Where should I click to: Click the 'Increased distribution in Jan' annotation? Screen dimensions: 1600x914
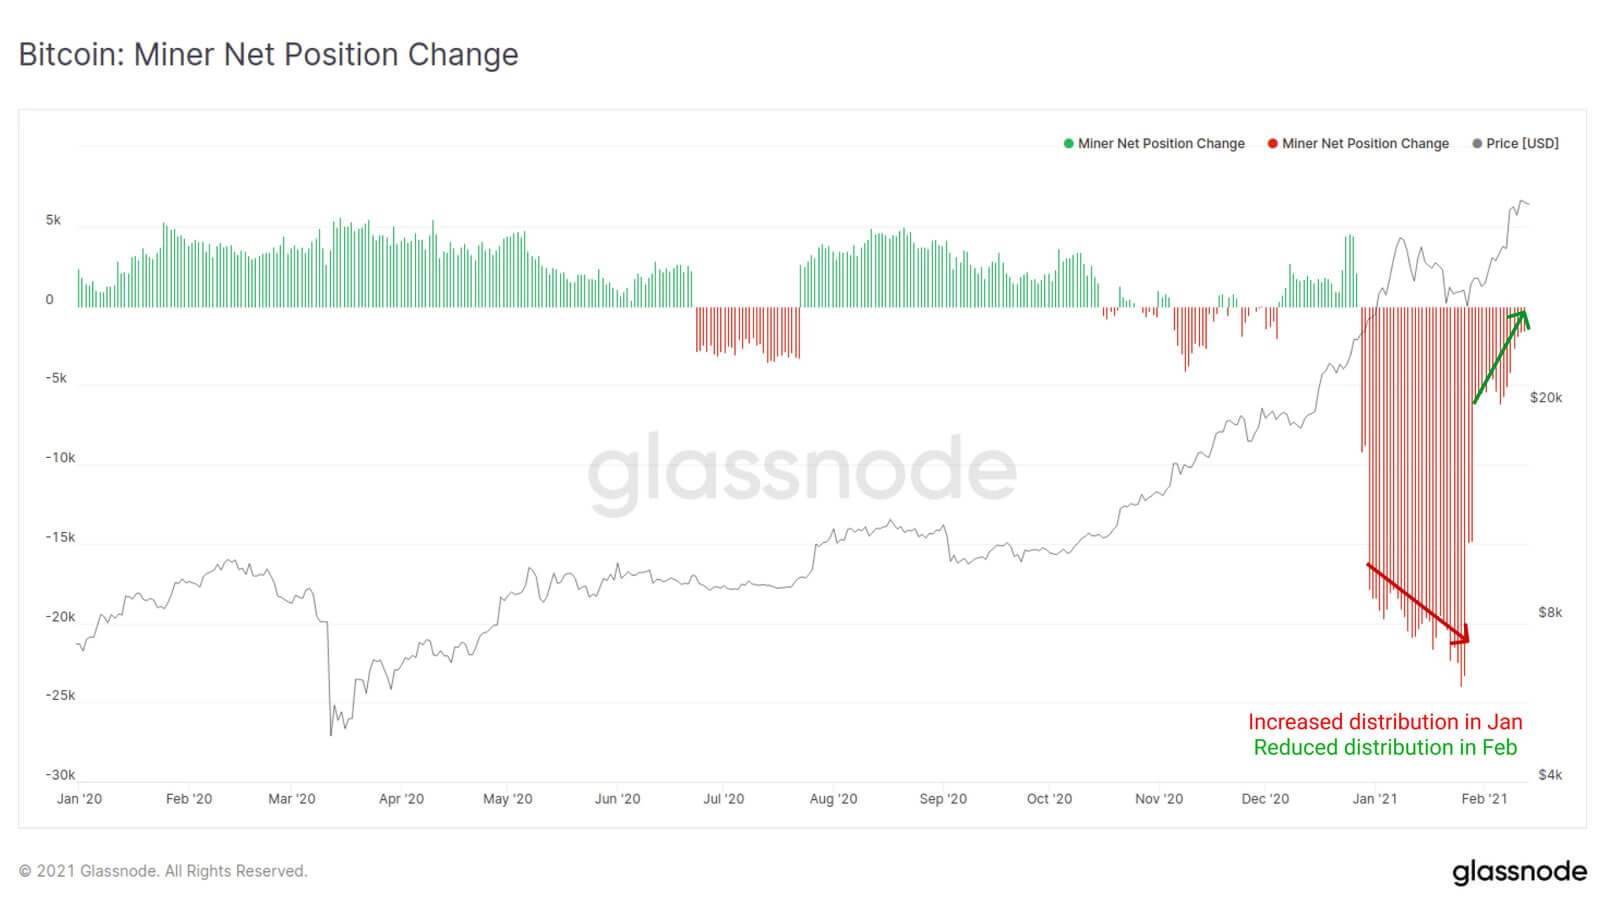pyautogui.click(x=1385, y=722)
